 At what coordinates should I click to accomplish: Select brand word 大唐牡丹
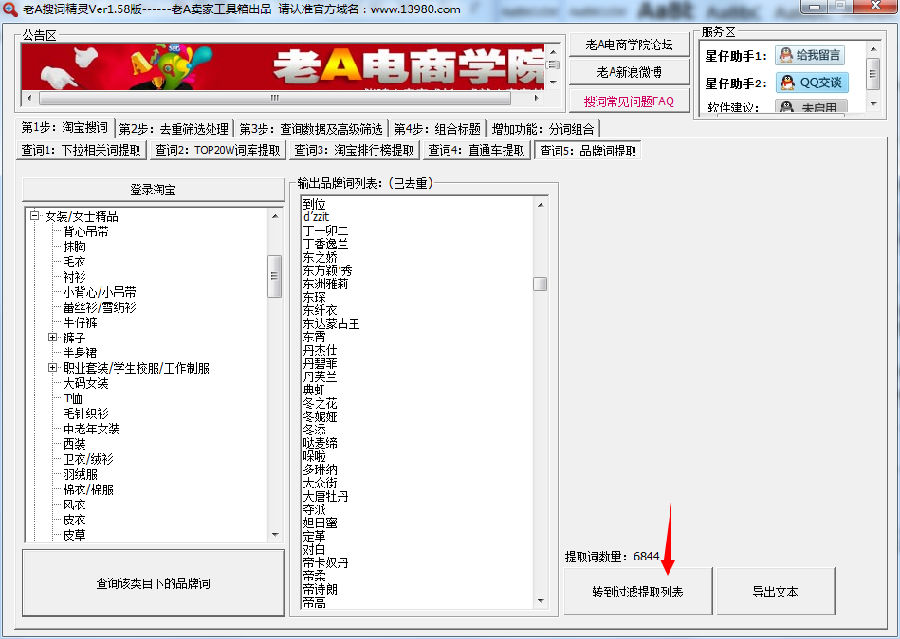[x=325, y=496]
